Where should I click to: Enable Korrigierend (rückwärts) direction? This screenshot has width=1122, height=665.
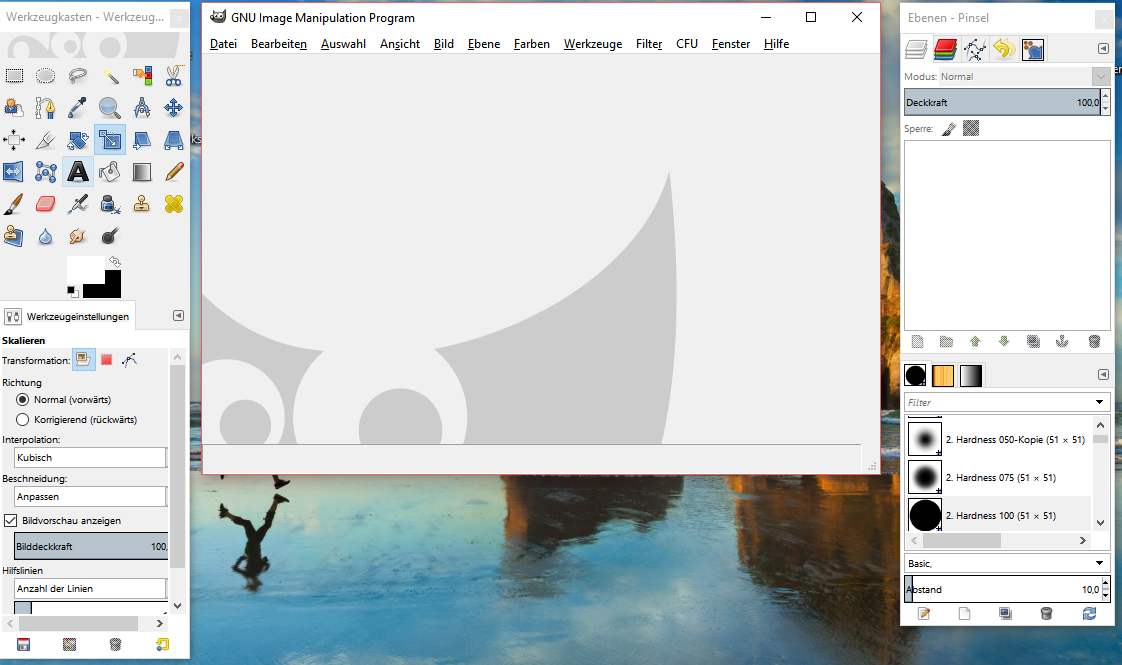coord(23,420)
